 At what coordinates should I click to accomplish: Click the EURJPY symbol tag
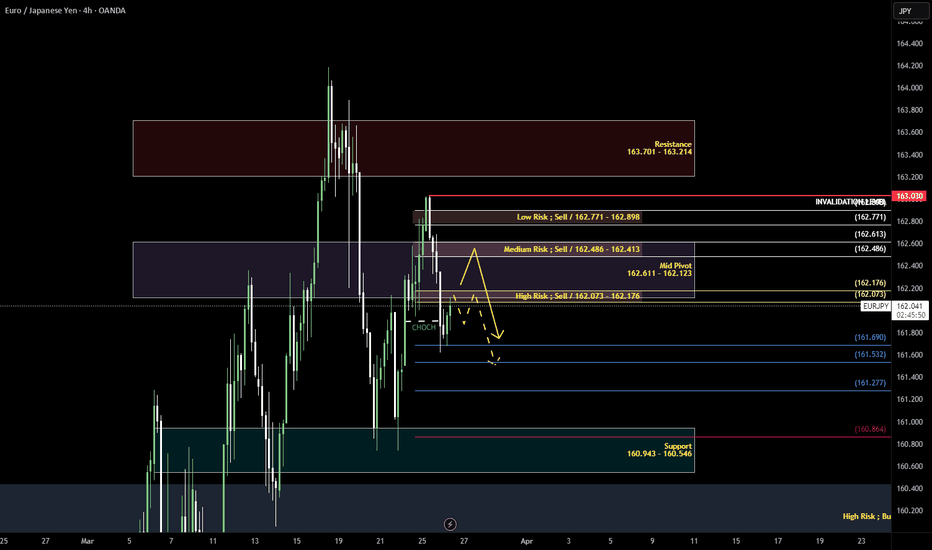click(x=876, y=306)
